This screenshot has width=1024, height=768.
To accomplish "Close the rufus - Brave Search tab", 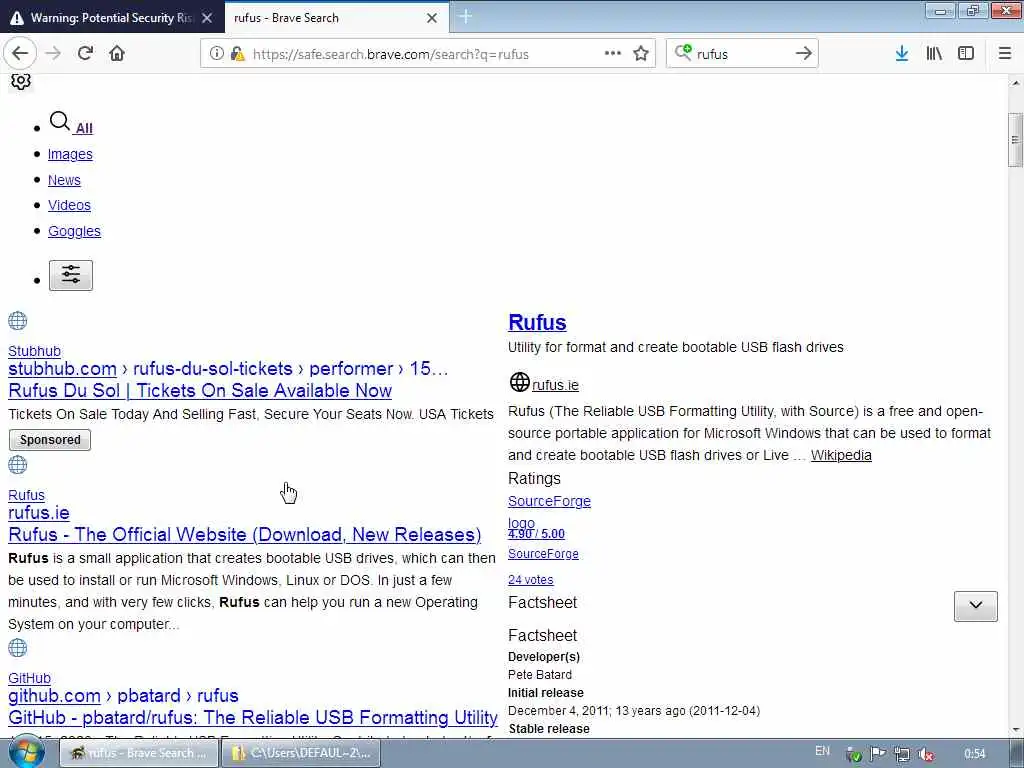I will 432,18.
